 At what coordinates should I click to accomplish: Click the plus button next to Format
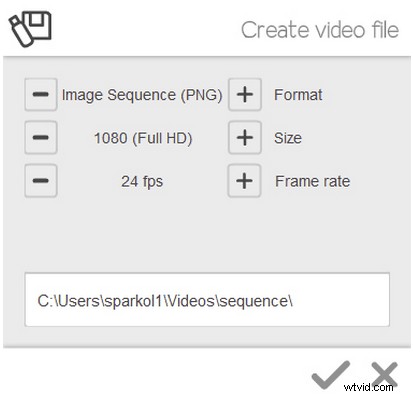point(245,95)
